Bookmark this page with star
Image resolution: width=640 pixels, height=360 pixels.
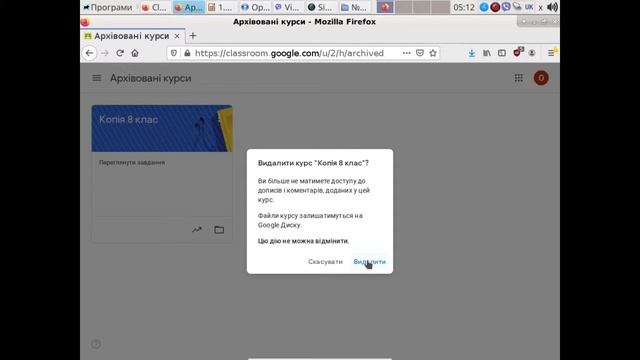point(433,53)
